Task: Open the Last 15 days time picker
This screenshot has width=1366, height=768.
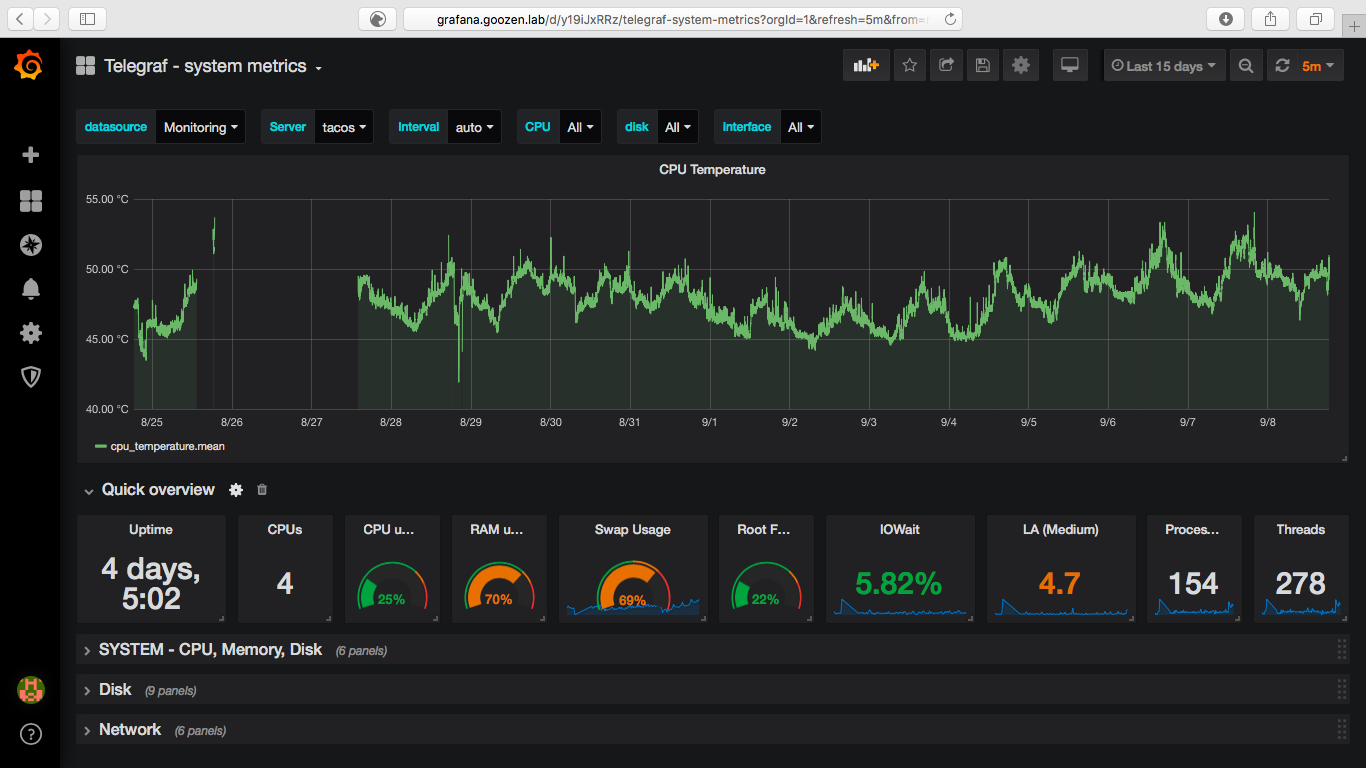Action: (1165, 66)
